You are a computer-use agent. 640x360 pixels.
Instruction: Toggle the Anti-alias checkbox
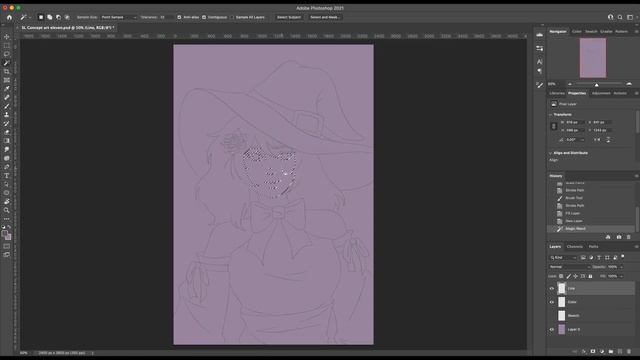coord(179,17)
